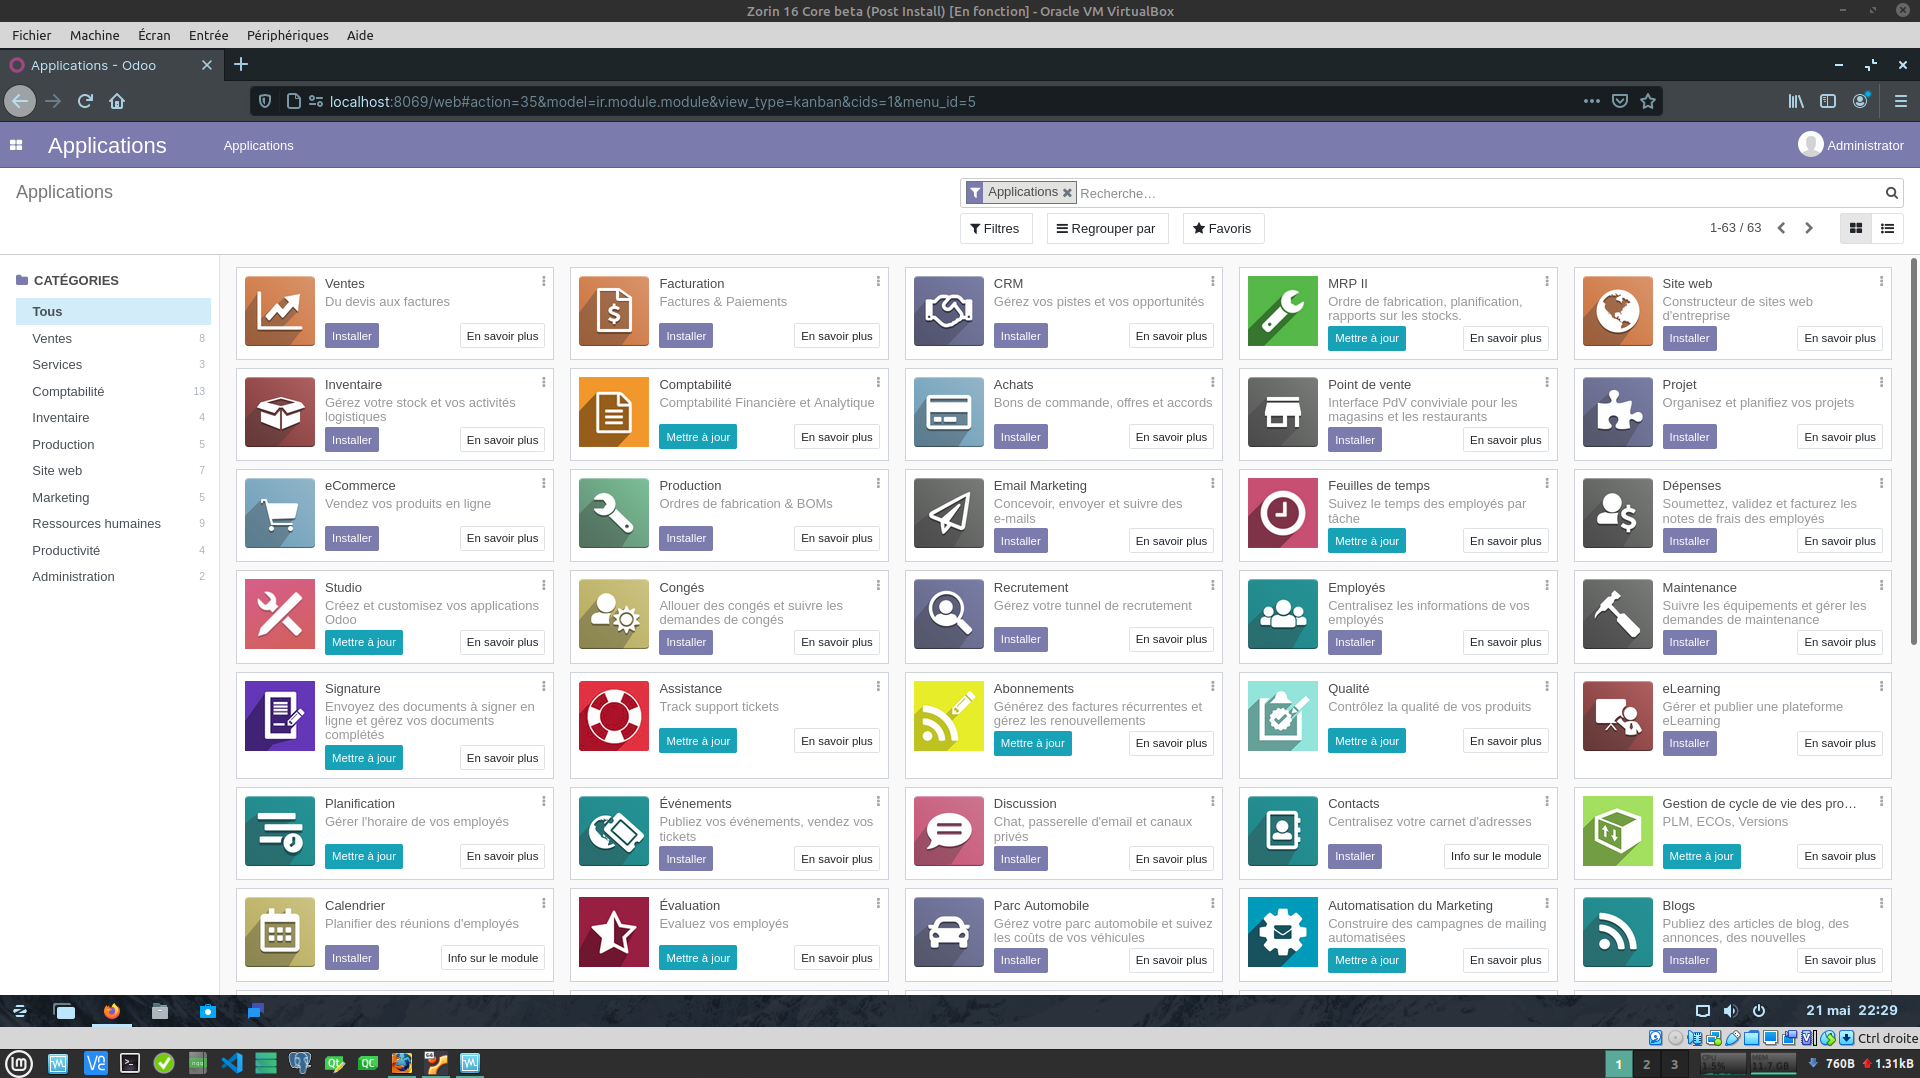This screenshot has height=1078, width=1920.
Task: Click En savoir plus for Projet
Action: (x=1839, y=437)
